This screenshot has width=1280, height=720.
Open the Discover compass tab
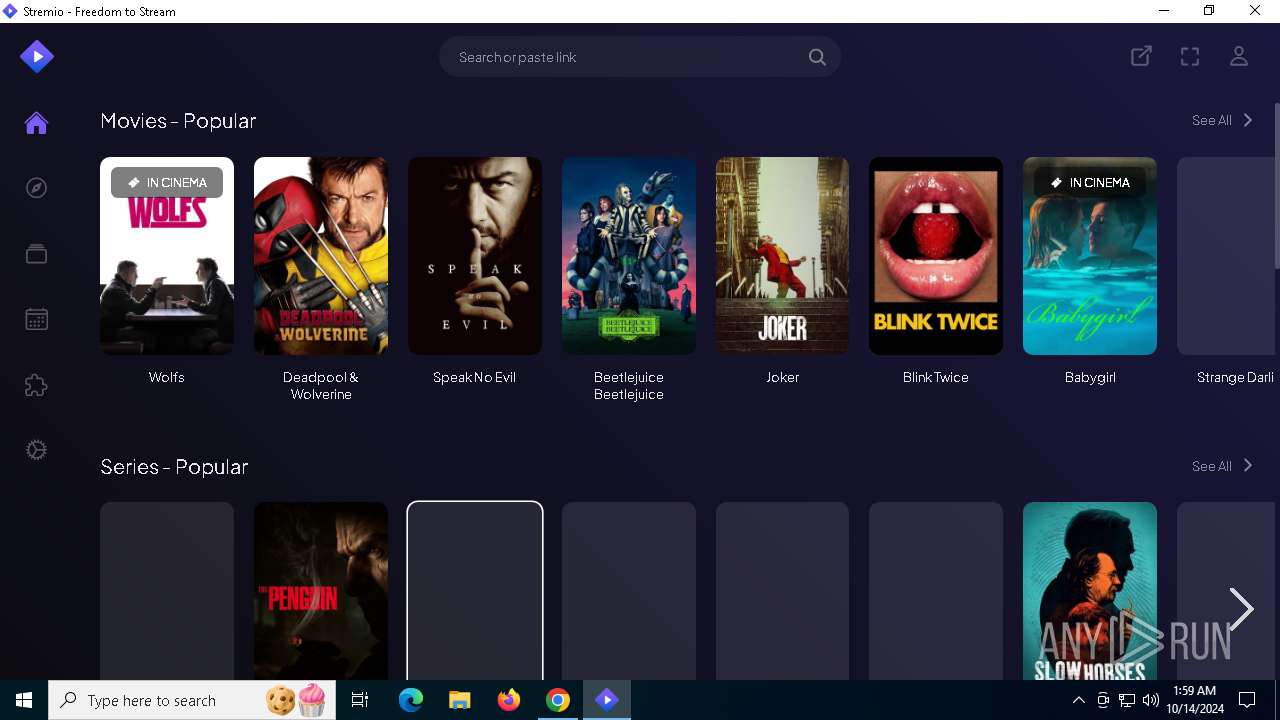(37, 188)
